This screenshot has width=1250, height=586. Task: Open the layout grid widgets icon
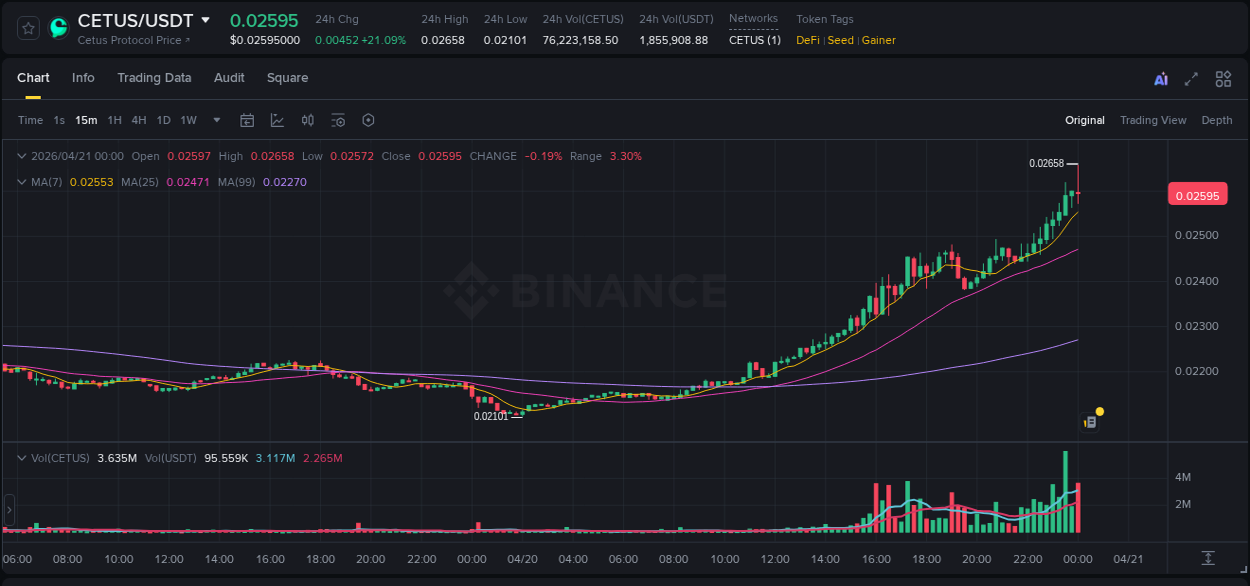point(1223,79)
